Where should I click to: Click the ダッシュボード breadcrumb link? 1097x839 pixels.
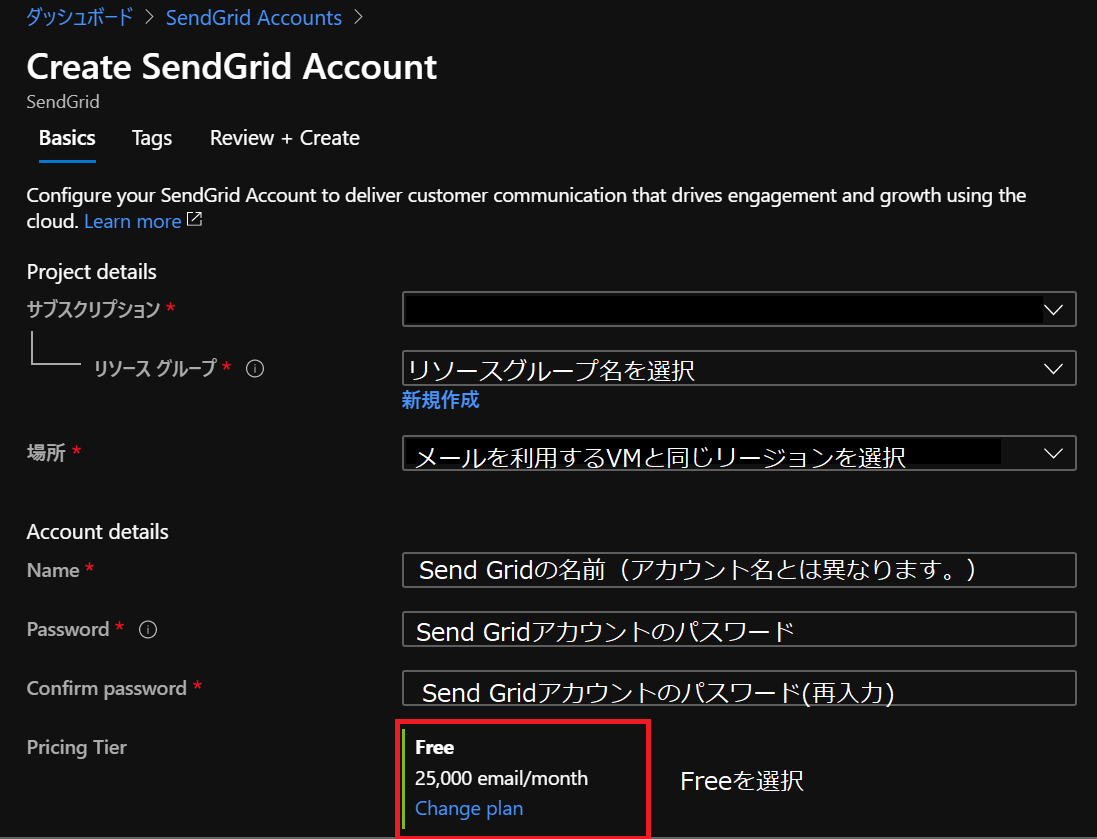[79, 17]
